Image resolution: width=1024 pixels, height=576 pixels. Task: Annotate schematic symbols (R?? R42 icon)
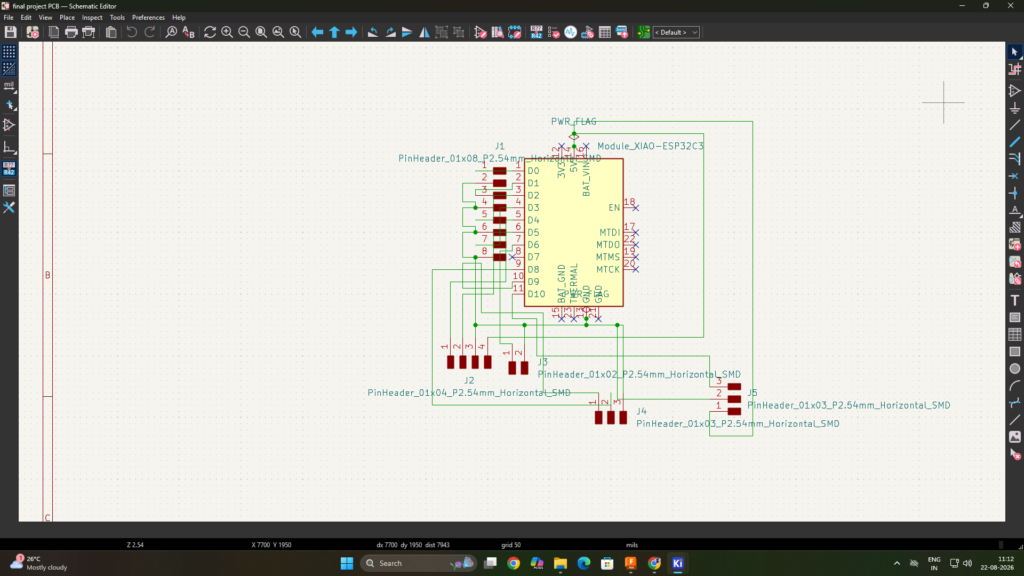pyautogui.click(x=536, y=32)
